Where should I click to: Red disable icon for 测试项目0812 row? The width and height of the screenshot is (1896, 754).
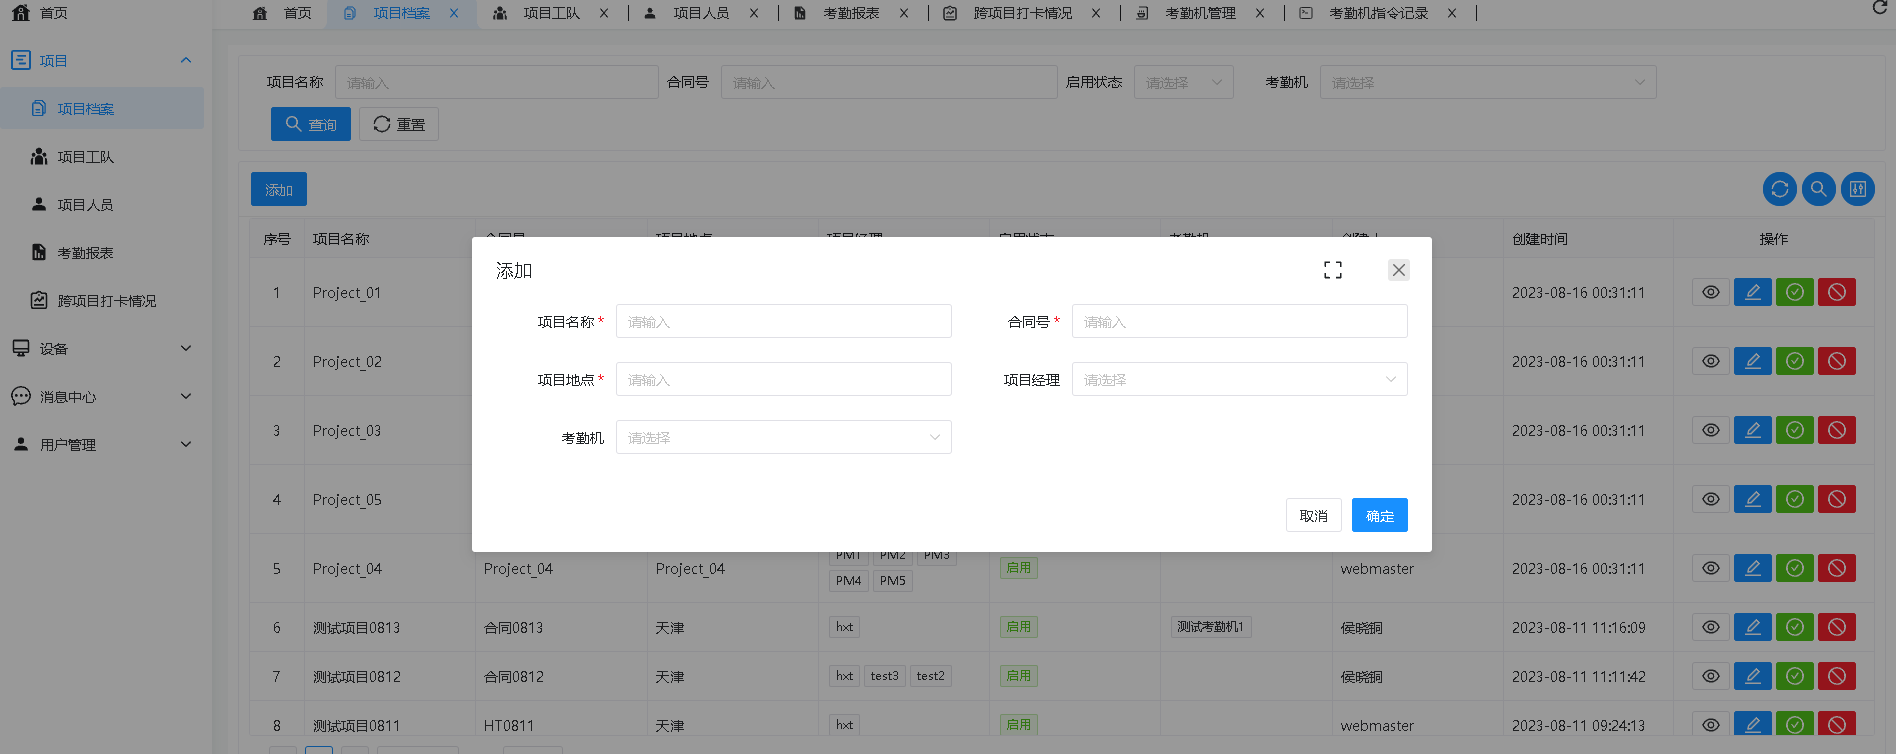pos(1837,676)
